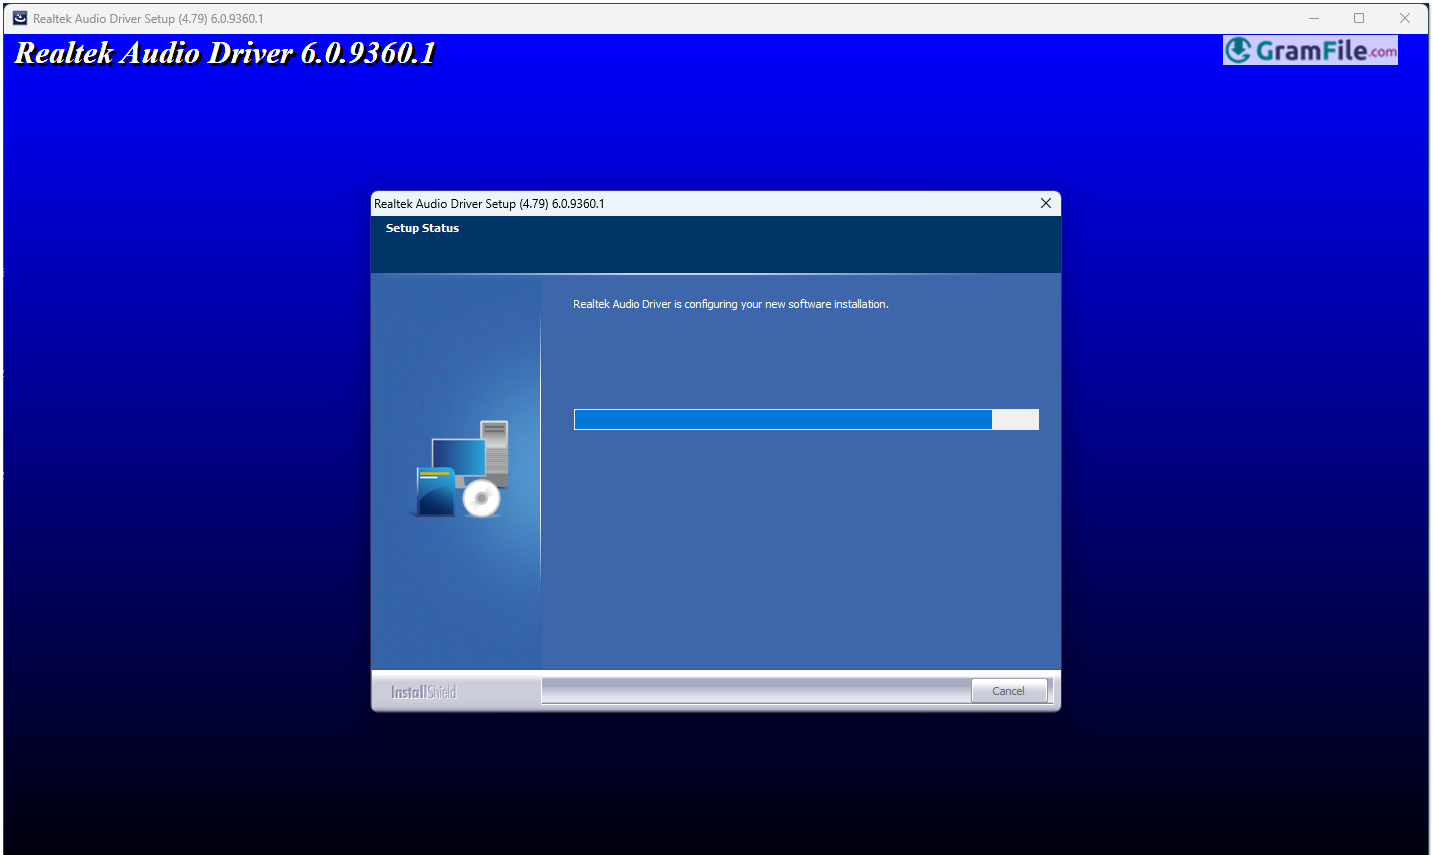Click the 'Realtek Audio Driver 6.0.9360.1' banner title

(x=225, y=53)
